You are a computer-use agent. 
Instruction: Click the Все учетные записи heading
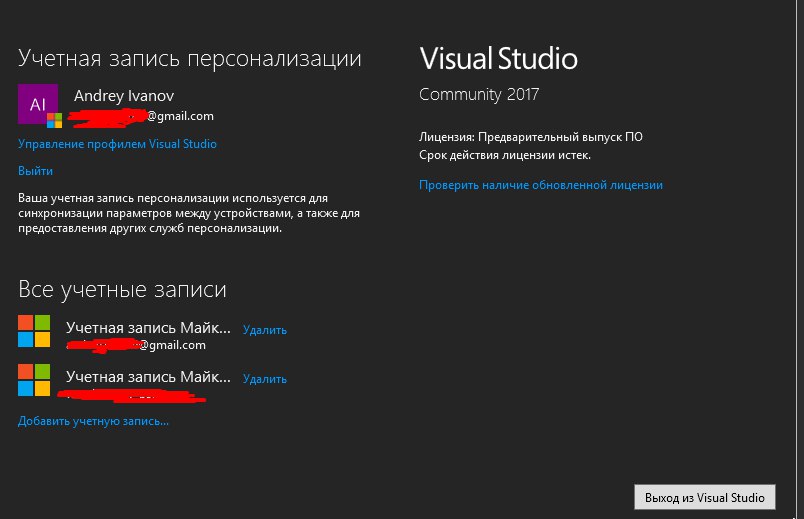[122, 290]
